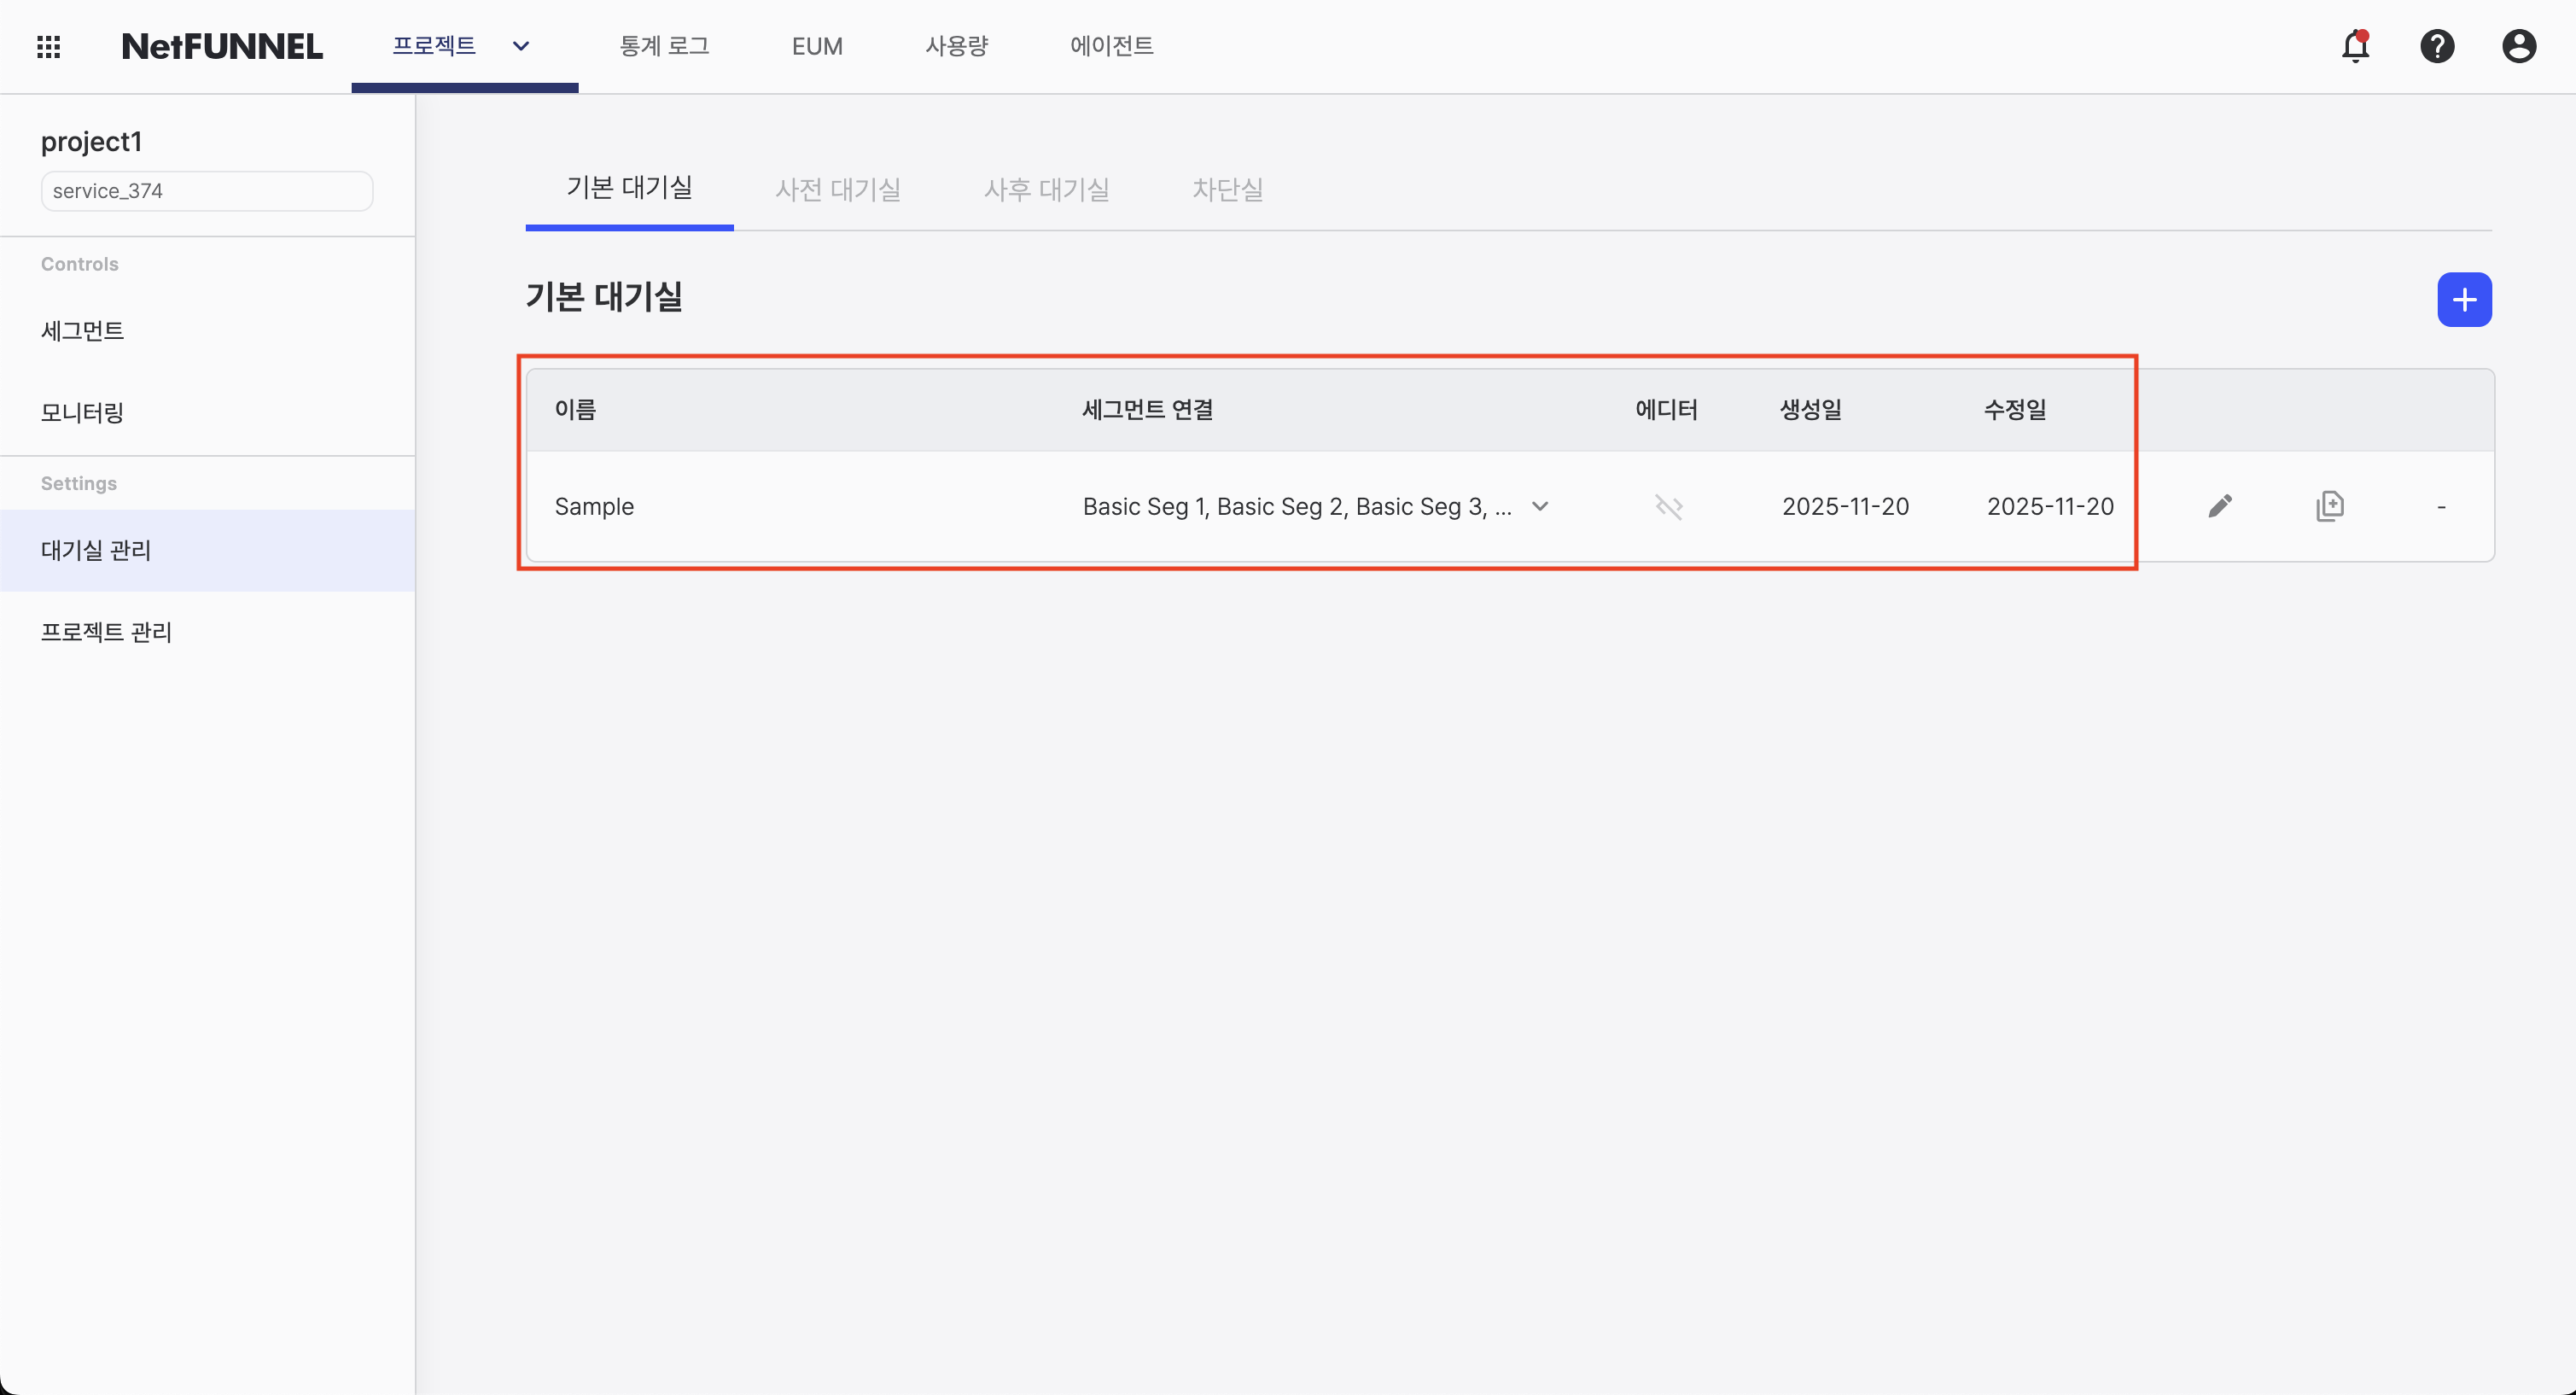Open 모니터링 from the sidebar
The width and height of the screenshot is (2576, 1395).
click(x=81, y=412)
